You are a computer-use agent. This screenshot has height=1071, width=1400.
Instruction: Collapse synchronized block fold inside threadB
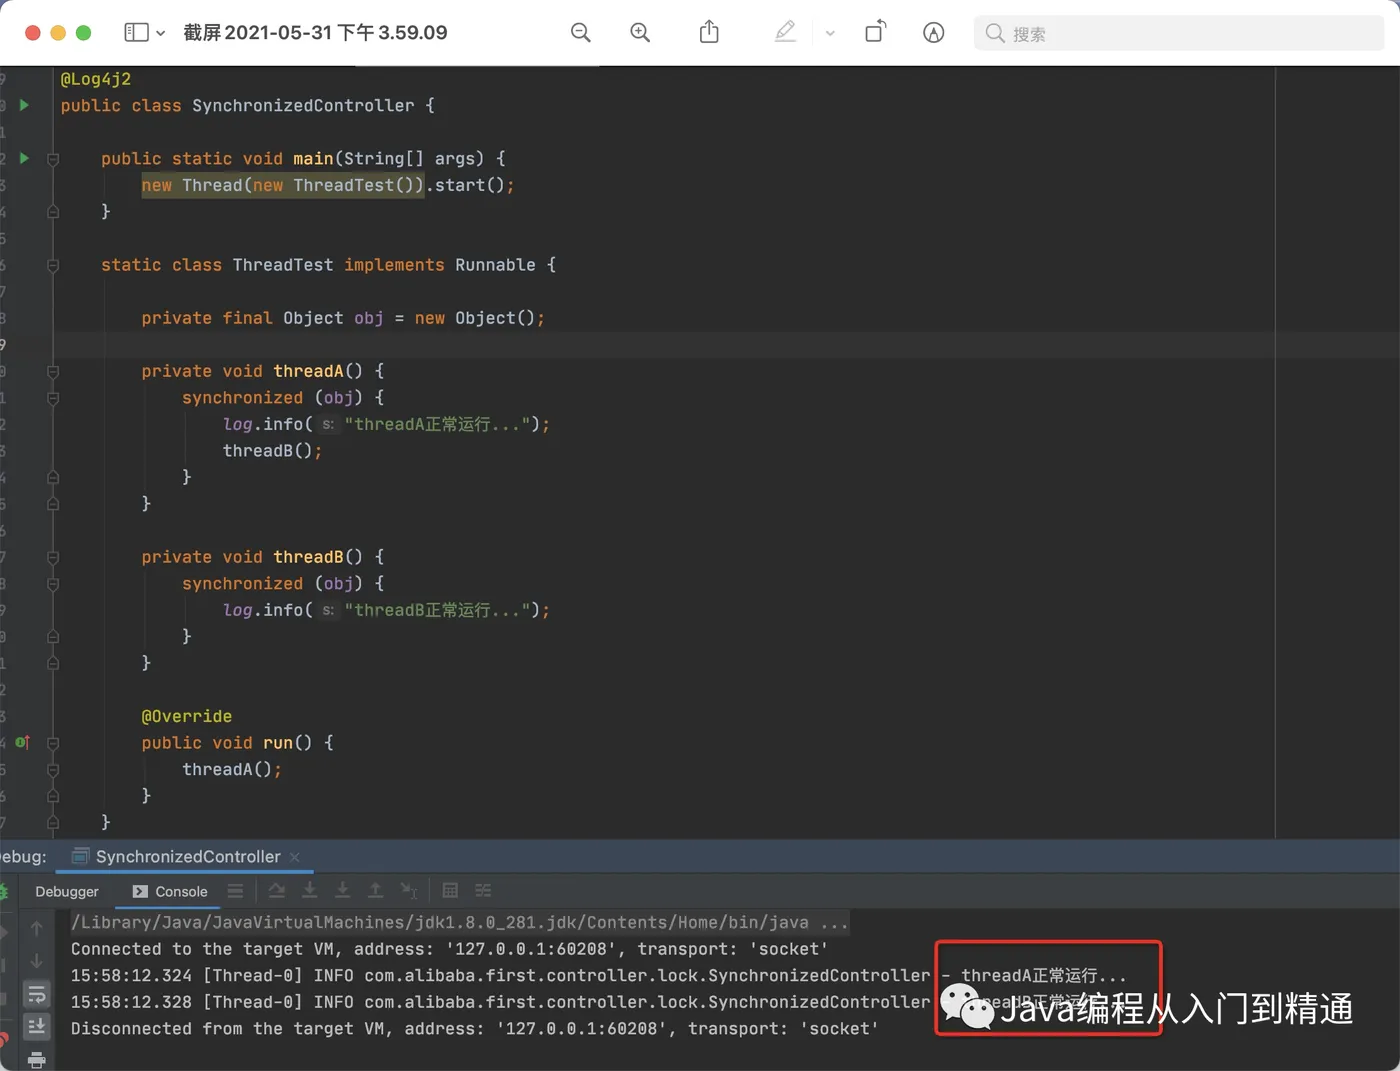click(x=53, y=584)
